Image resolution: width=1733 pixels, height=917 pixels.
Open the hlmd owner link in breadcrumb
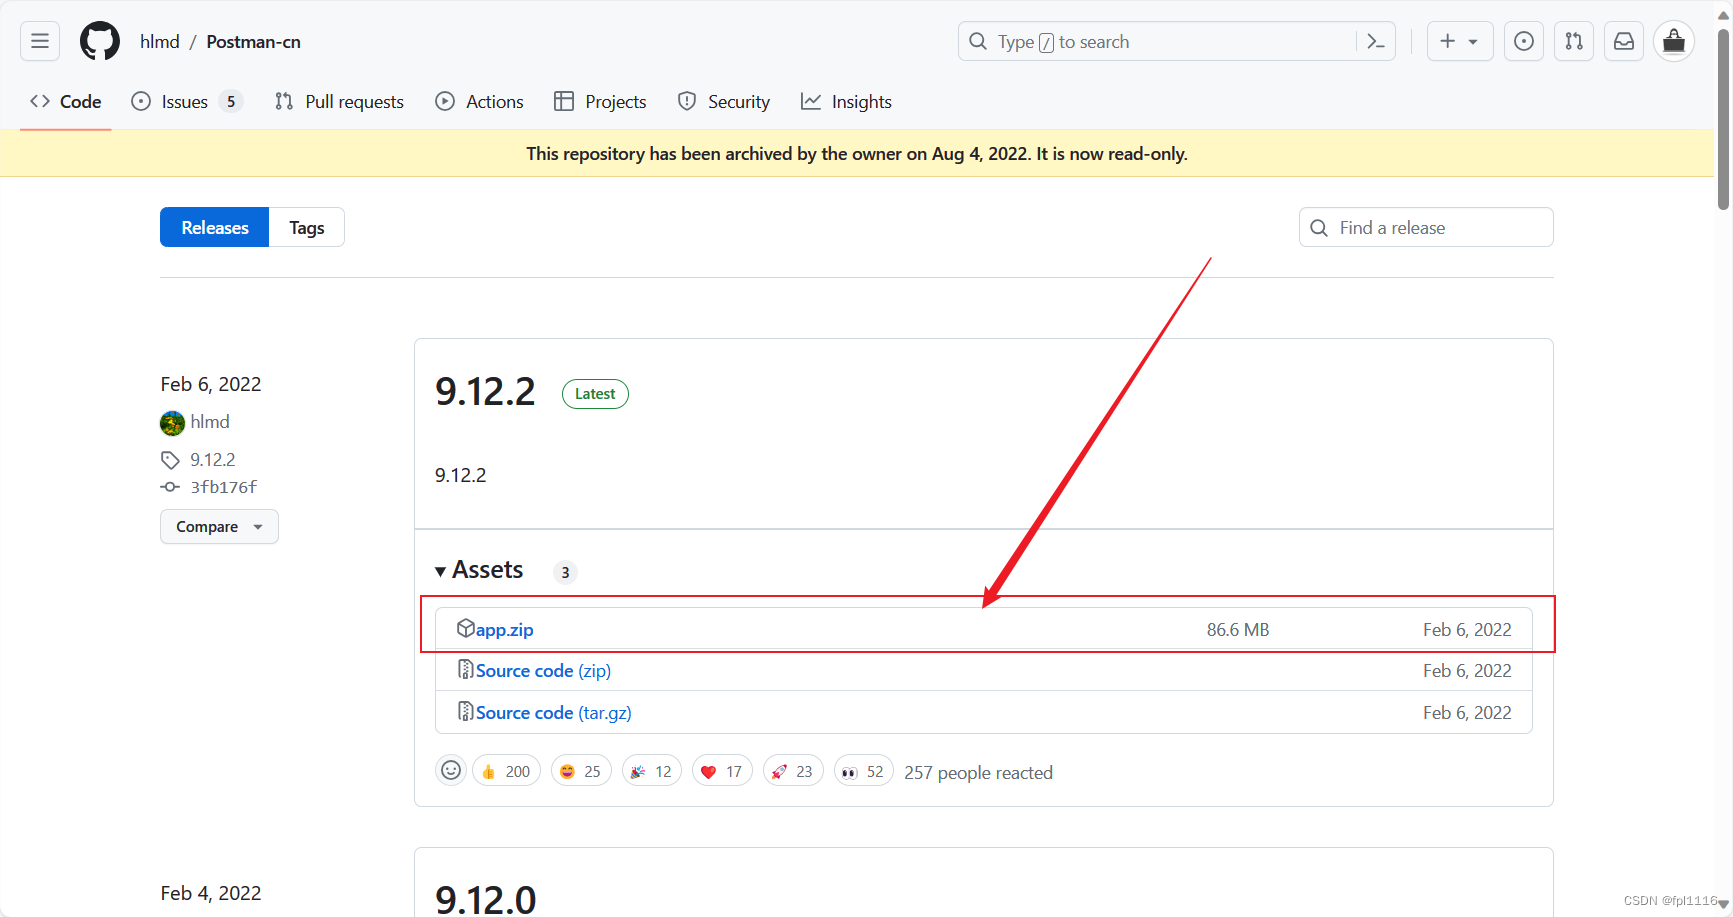(160, 41)
